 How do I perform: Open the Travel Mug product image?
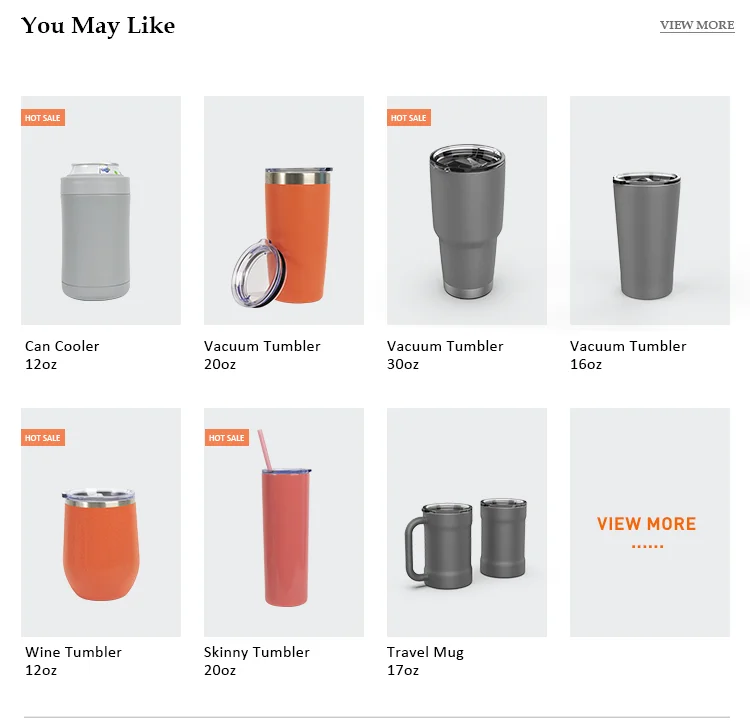point(467,522)
